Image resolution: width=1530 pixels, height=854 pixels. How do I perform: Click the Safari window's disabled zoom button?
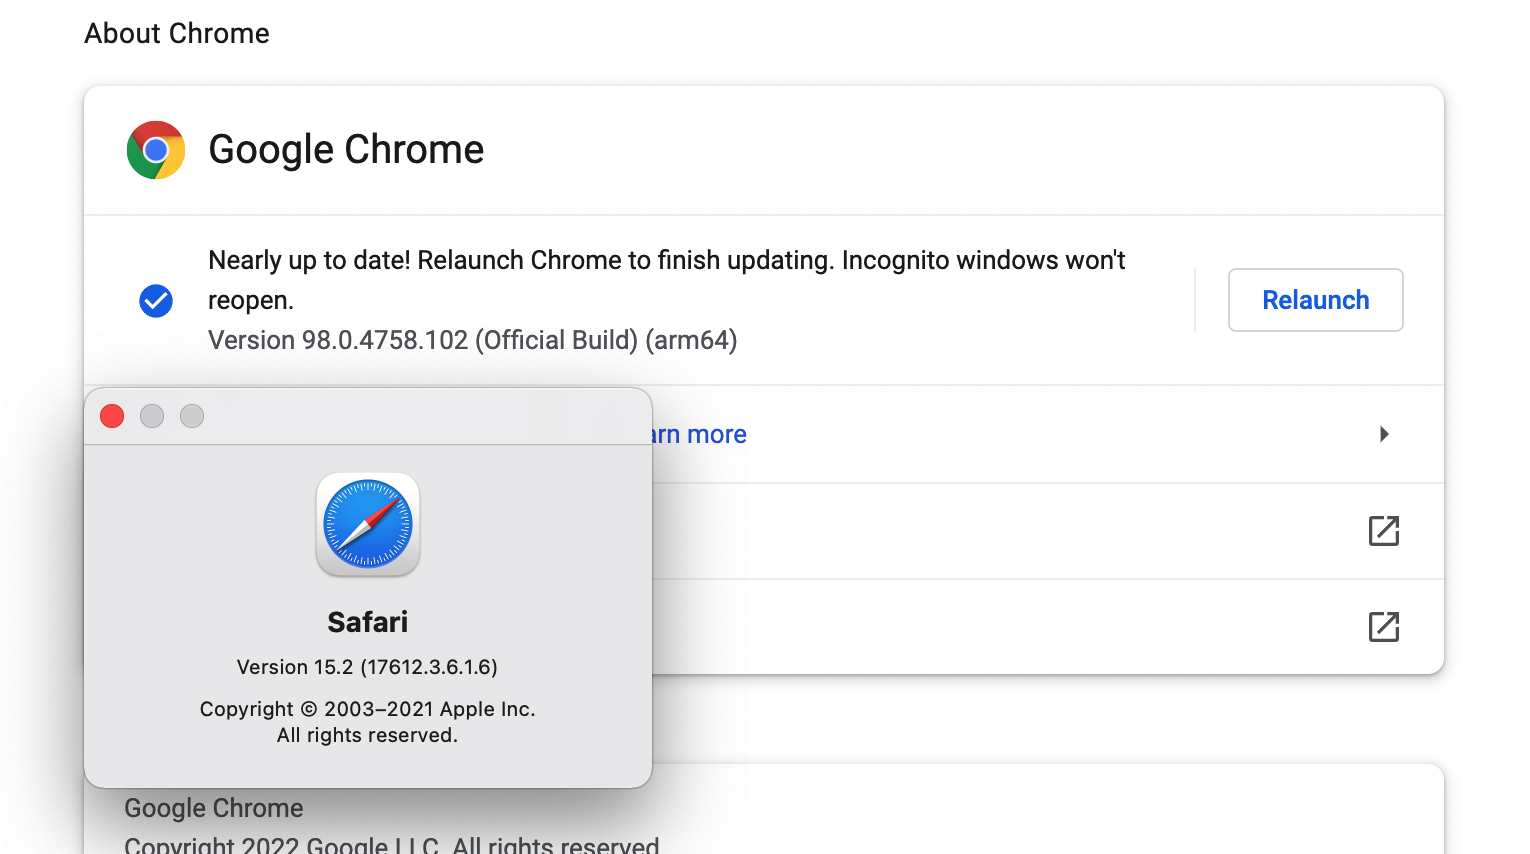pyautogui.click(x=192, y=416)
